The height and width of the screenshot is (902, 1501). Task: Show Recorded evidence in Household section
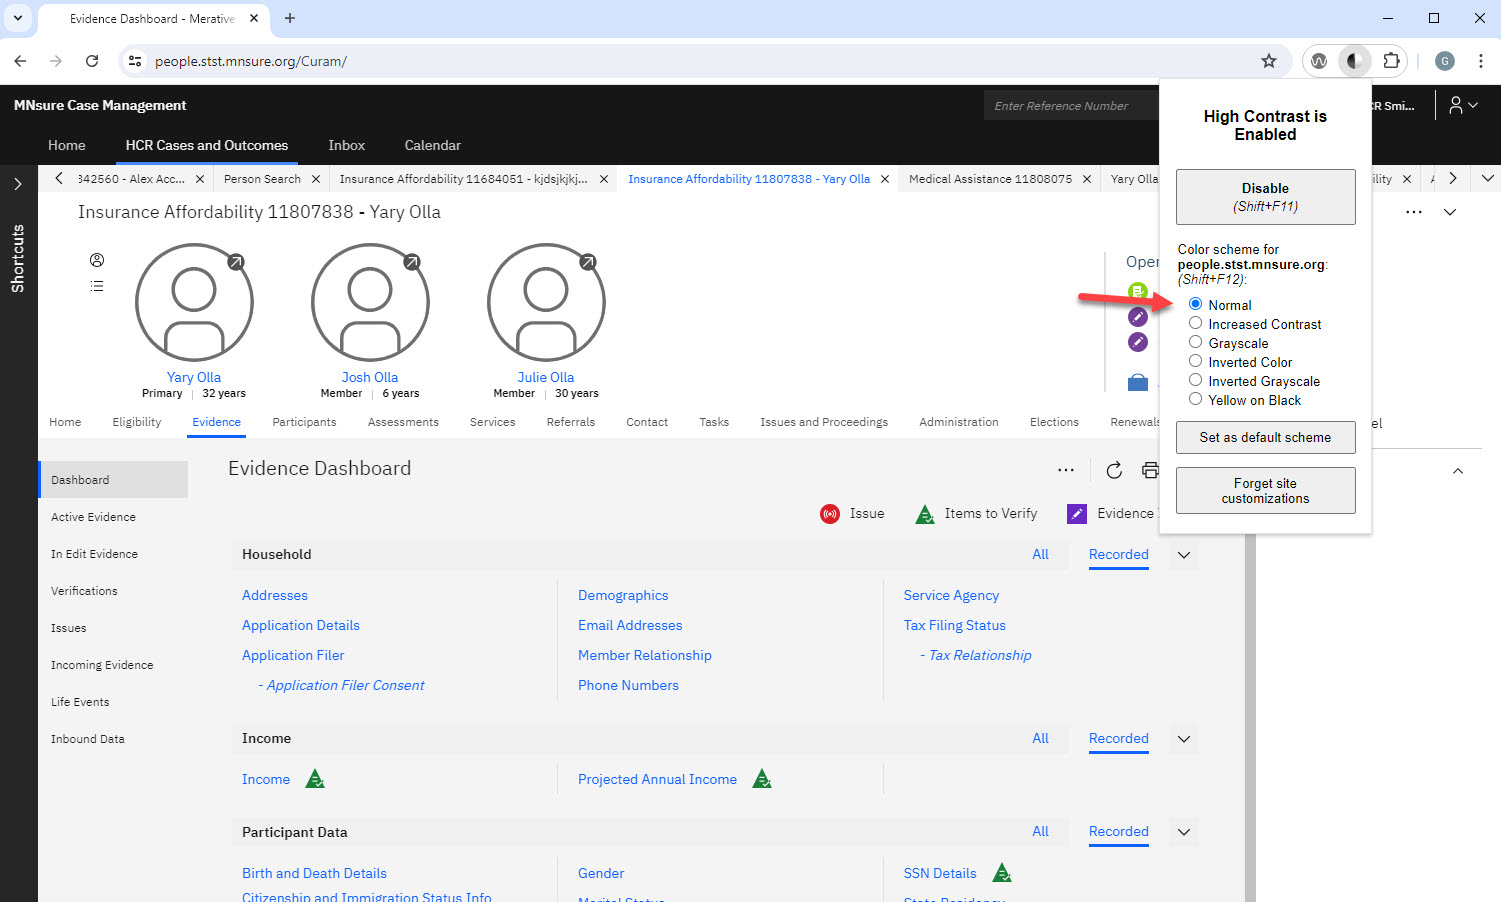[1119, 555]
